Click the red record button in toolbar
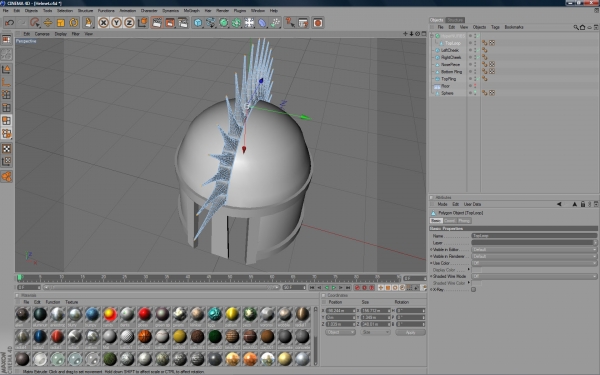Screen dimensions: 600x375 (318, 23)
